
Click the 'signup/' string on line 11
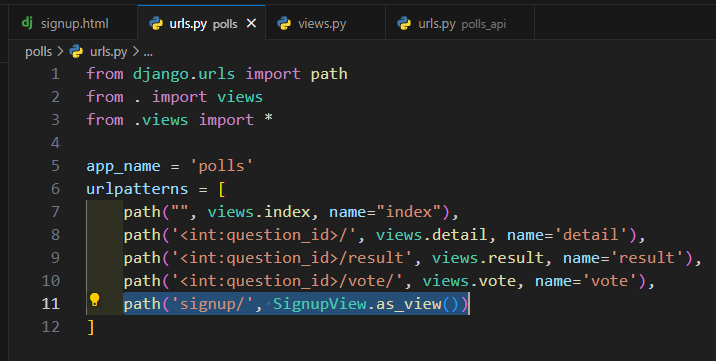(212, 304)
